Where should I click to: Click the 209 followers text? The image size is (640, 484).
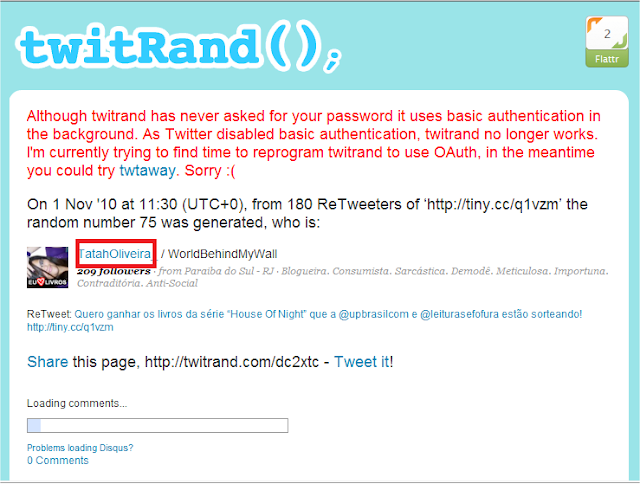point(114,271)
